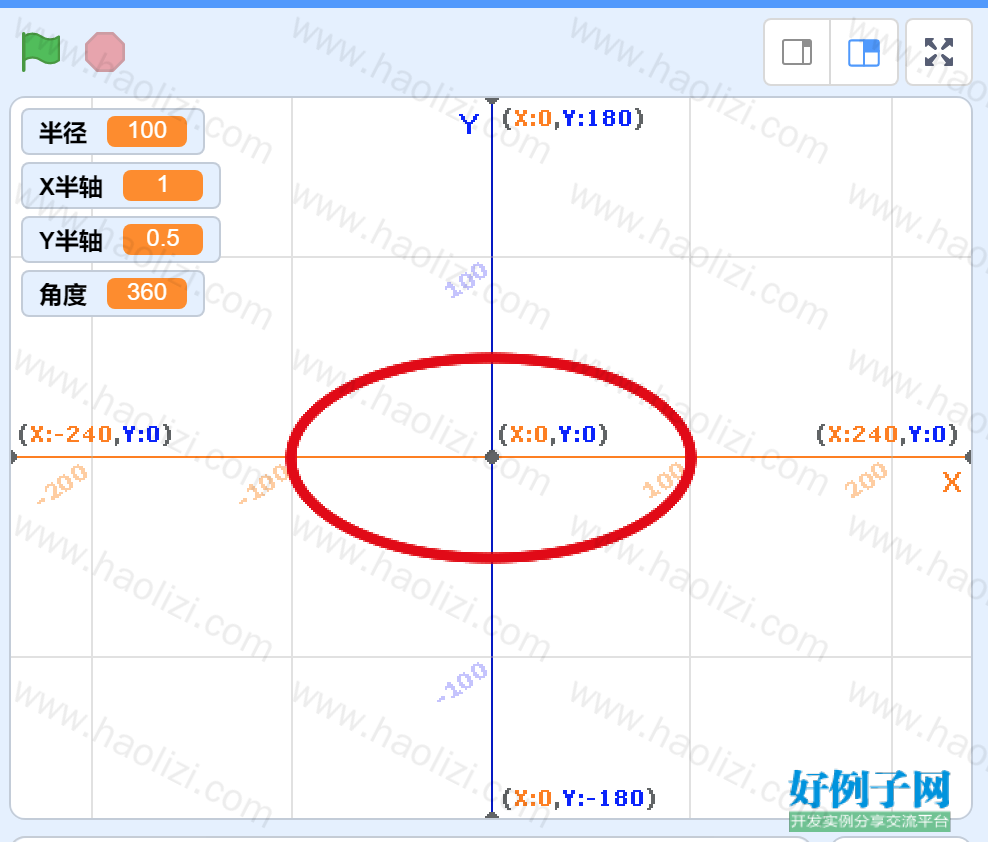The image size is (988, 842).
Task: Switch to large stage layout
Action: click(x=864, y=52)
